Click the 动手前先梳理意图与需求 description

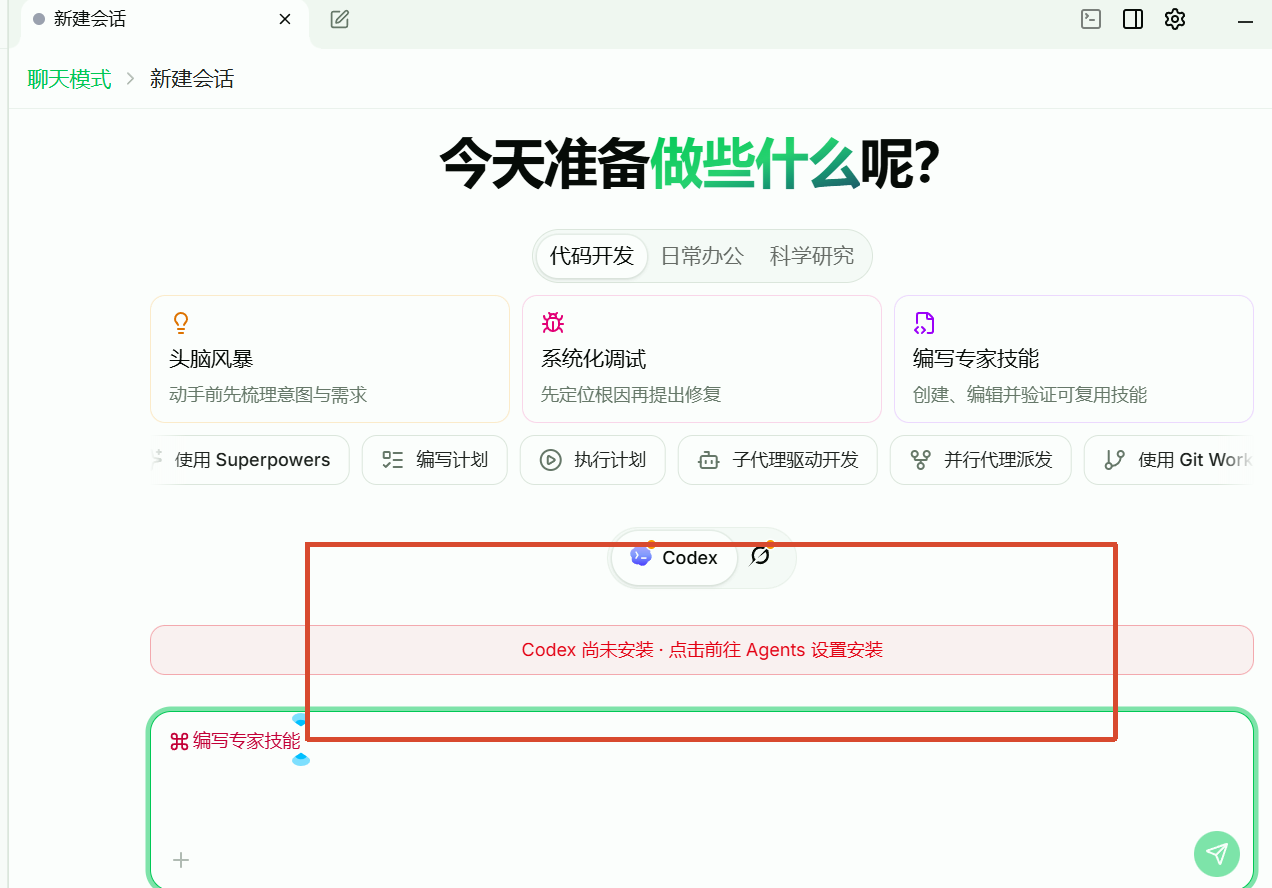pyautogui.click(x=268, y=395)
